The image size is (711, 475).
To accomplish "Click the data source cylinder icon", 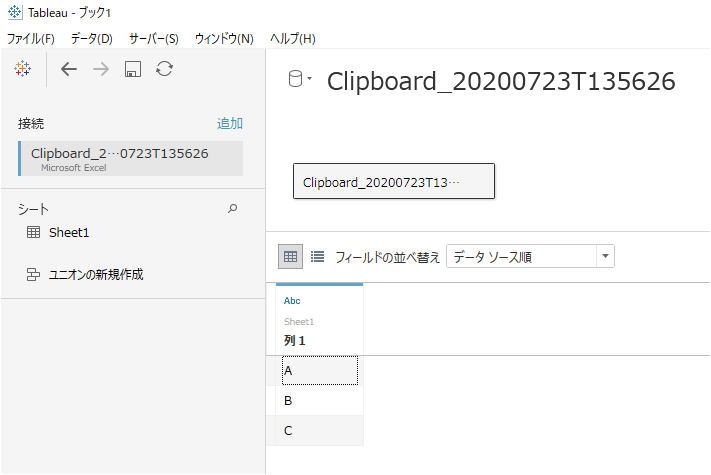I will [295, 79].
